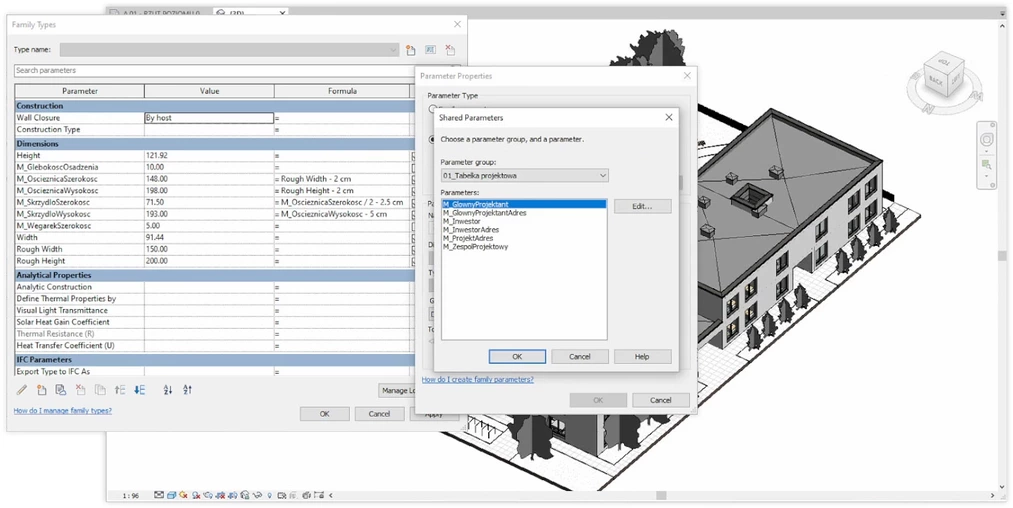Click the Edit... button beside parameters list
1013x508 pixels.
(642, 206)
